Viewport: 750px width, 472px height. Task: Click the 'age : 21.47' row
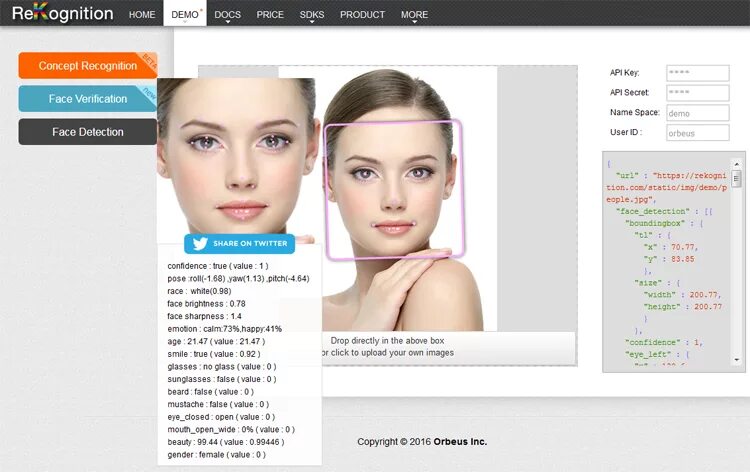pos(216,341)
